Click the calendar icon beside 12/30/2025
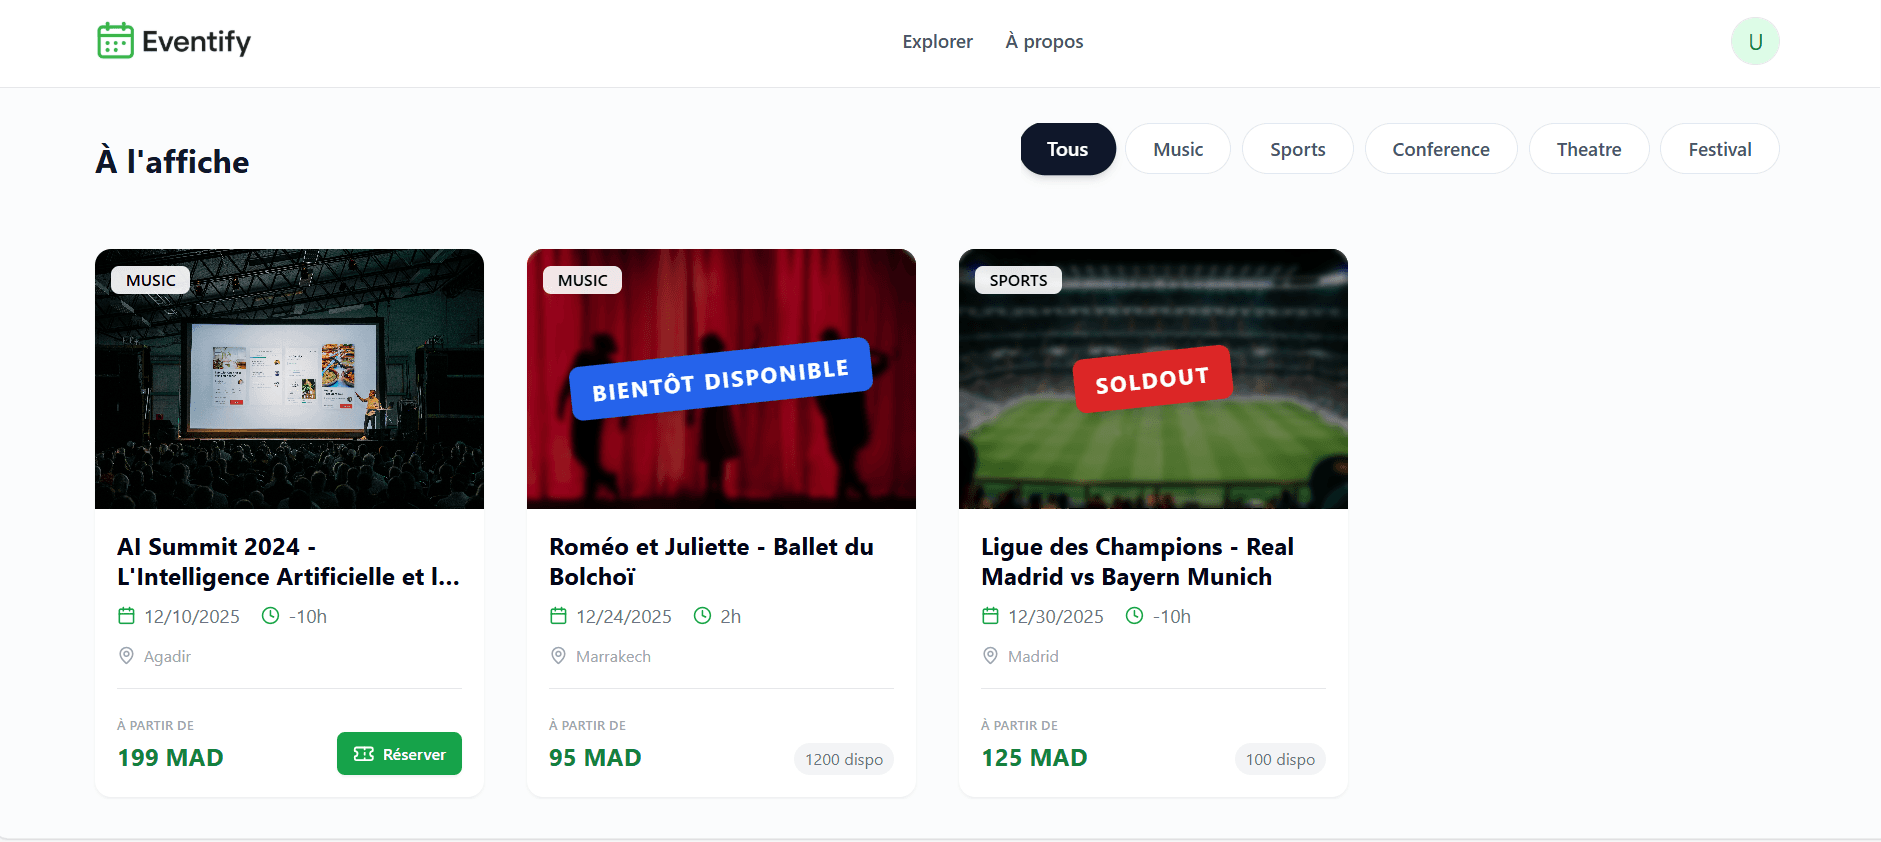This screenshot has width=1881, height=842. [991, 616]
